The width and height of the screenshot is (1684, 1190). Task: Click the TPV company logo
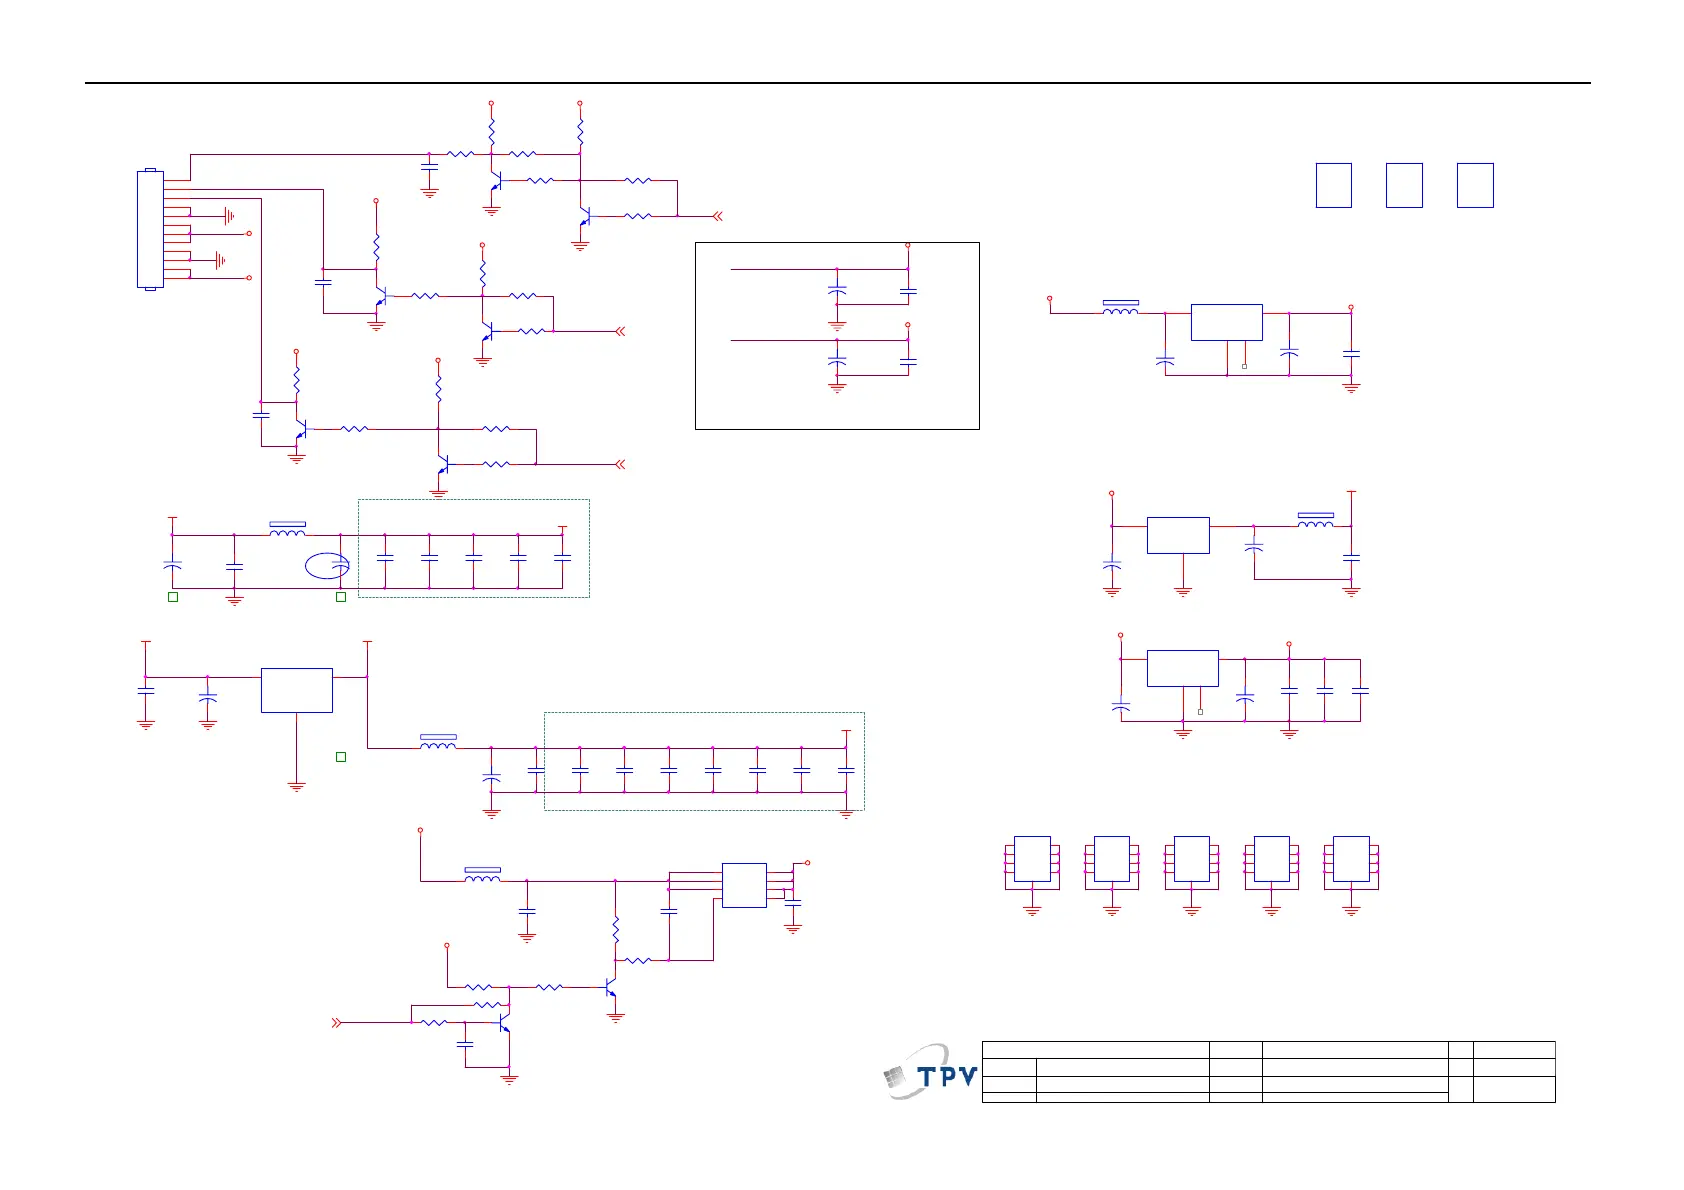(930, 1071)
